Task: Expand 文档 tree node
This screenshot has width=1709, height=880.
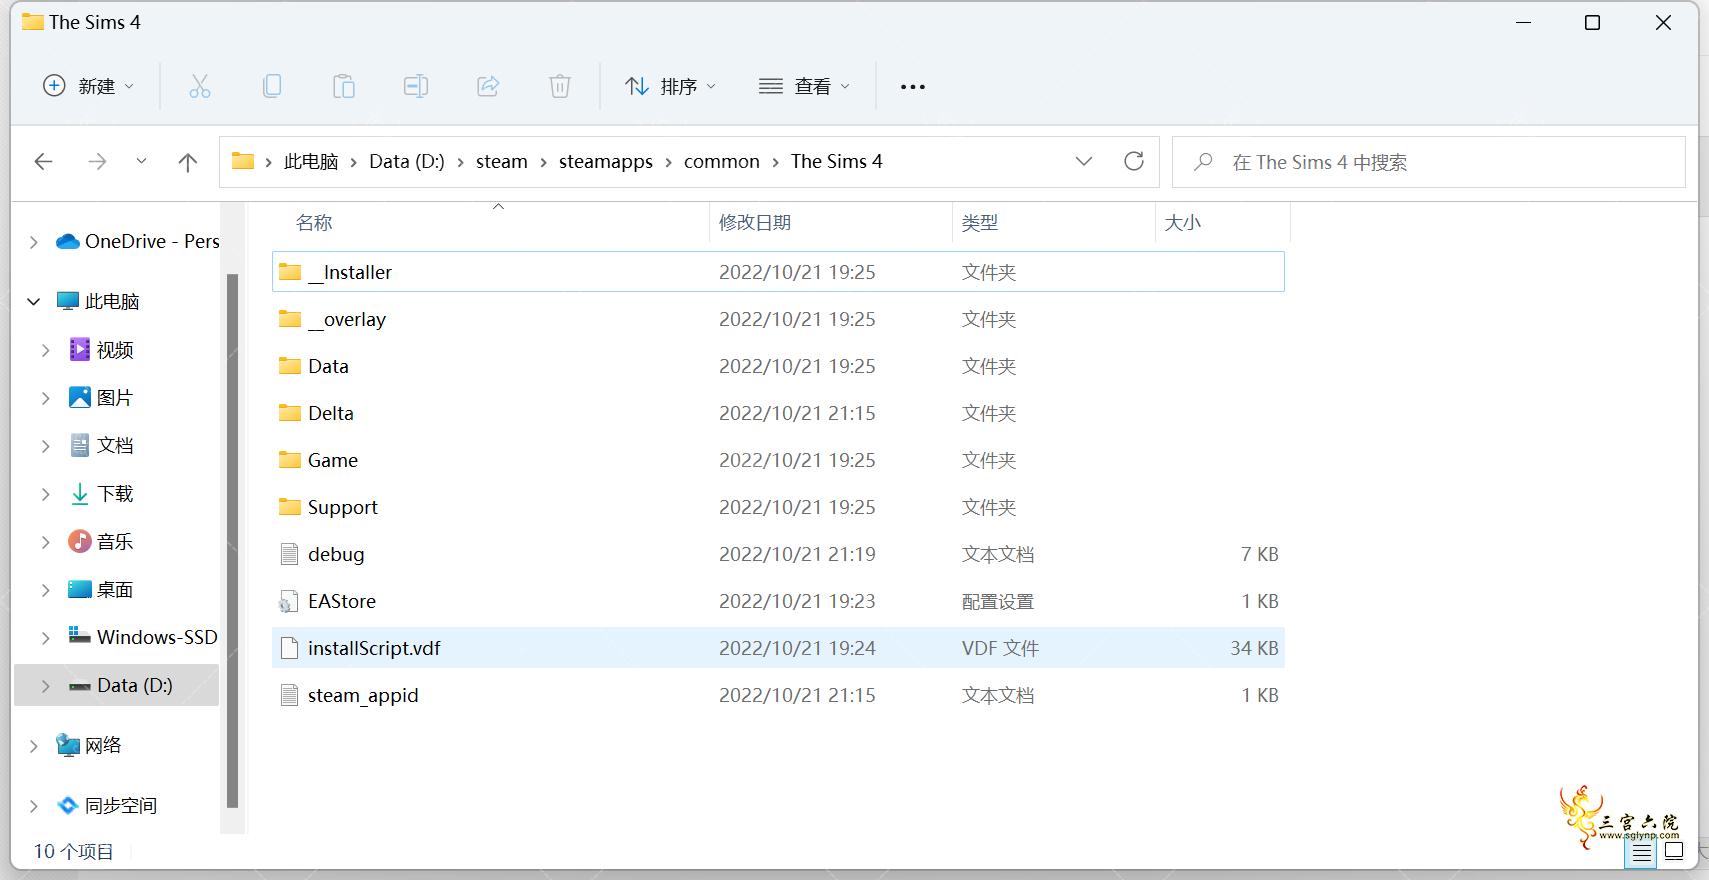Action: (x=45, y=446)
